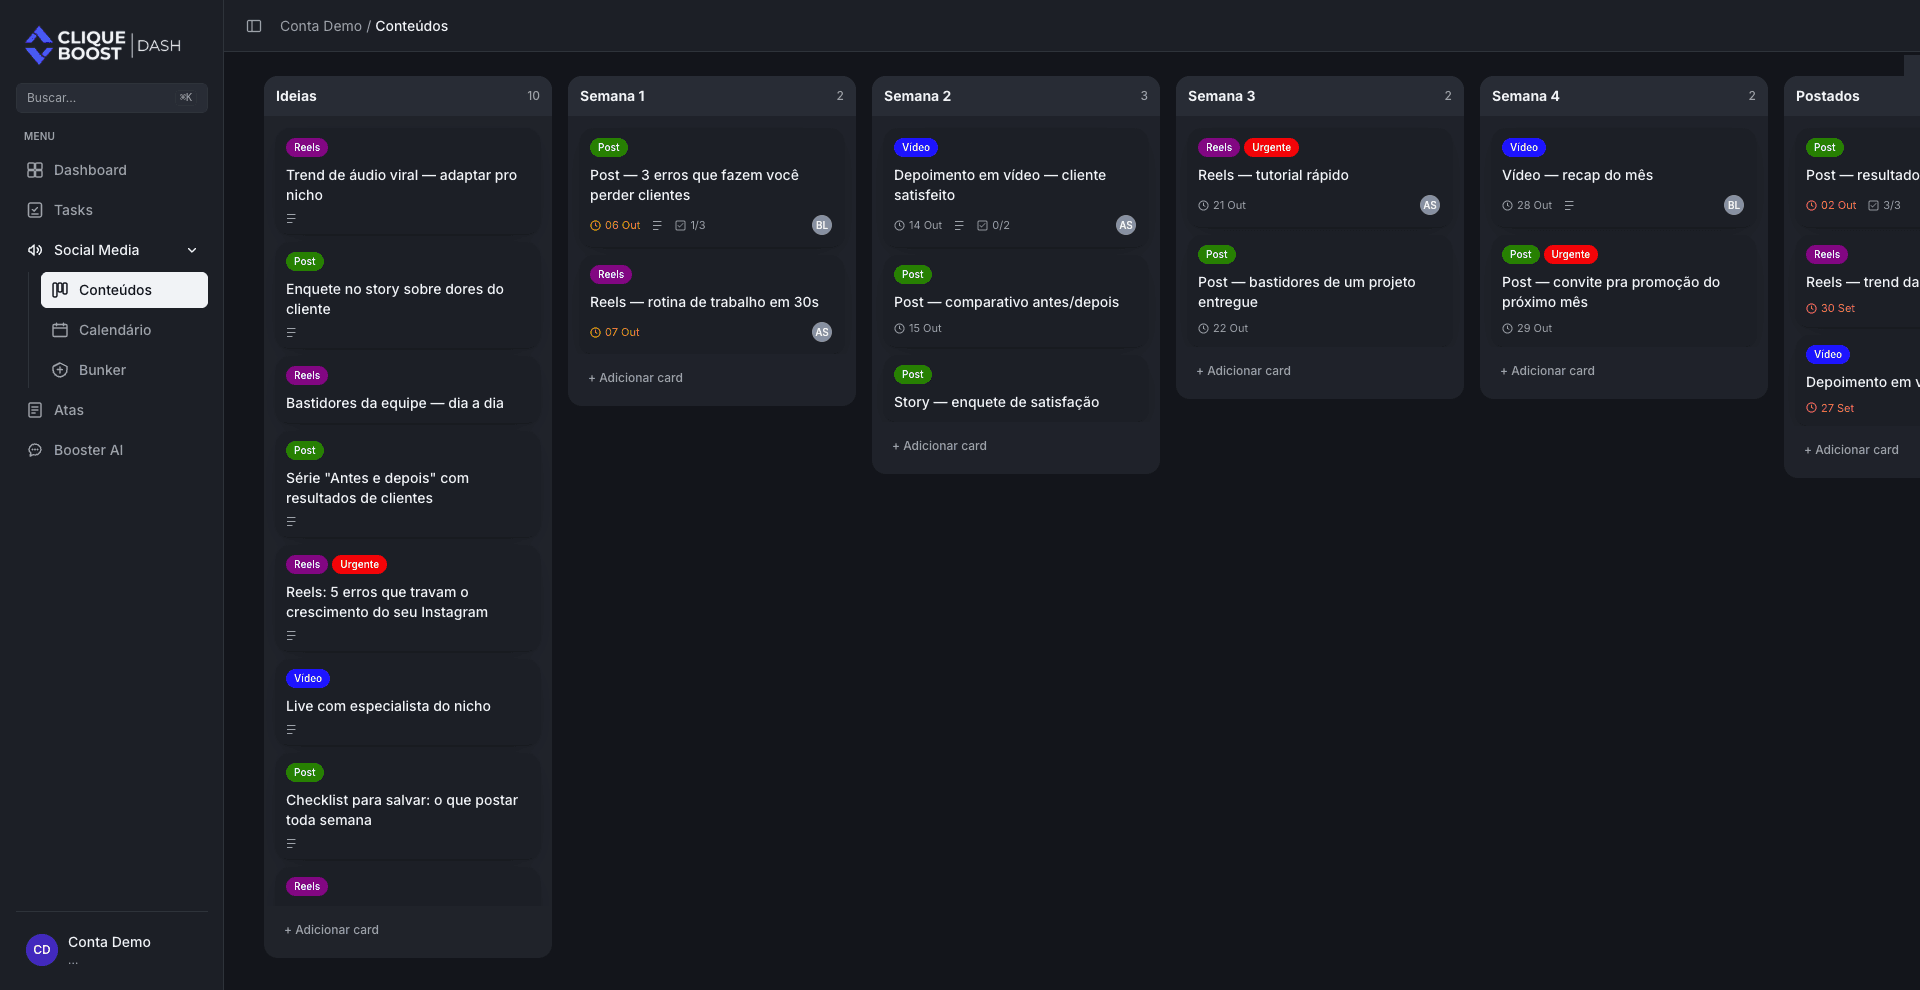This screenshot has height=990, width=1920.
Task: Focus the Buscar search field
Action: tap(112, 98)
